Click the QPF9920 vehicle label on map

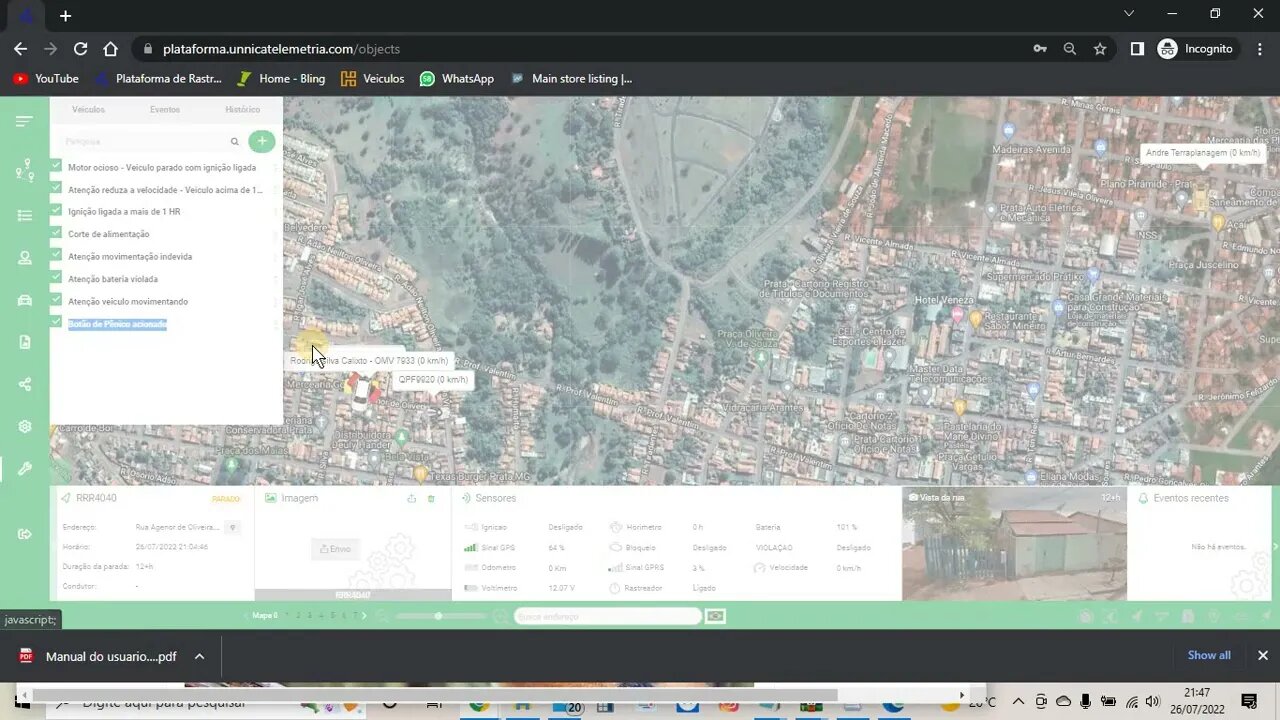pyautogui.click(x=433, y=380)
